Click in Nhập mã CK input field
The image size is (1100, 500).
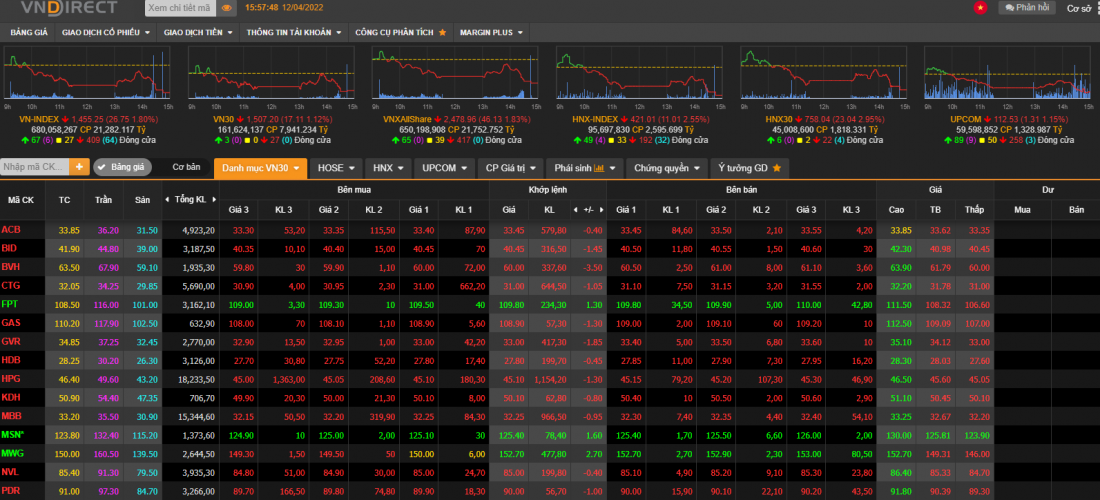[35, 167]
